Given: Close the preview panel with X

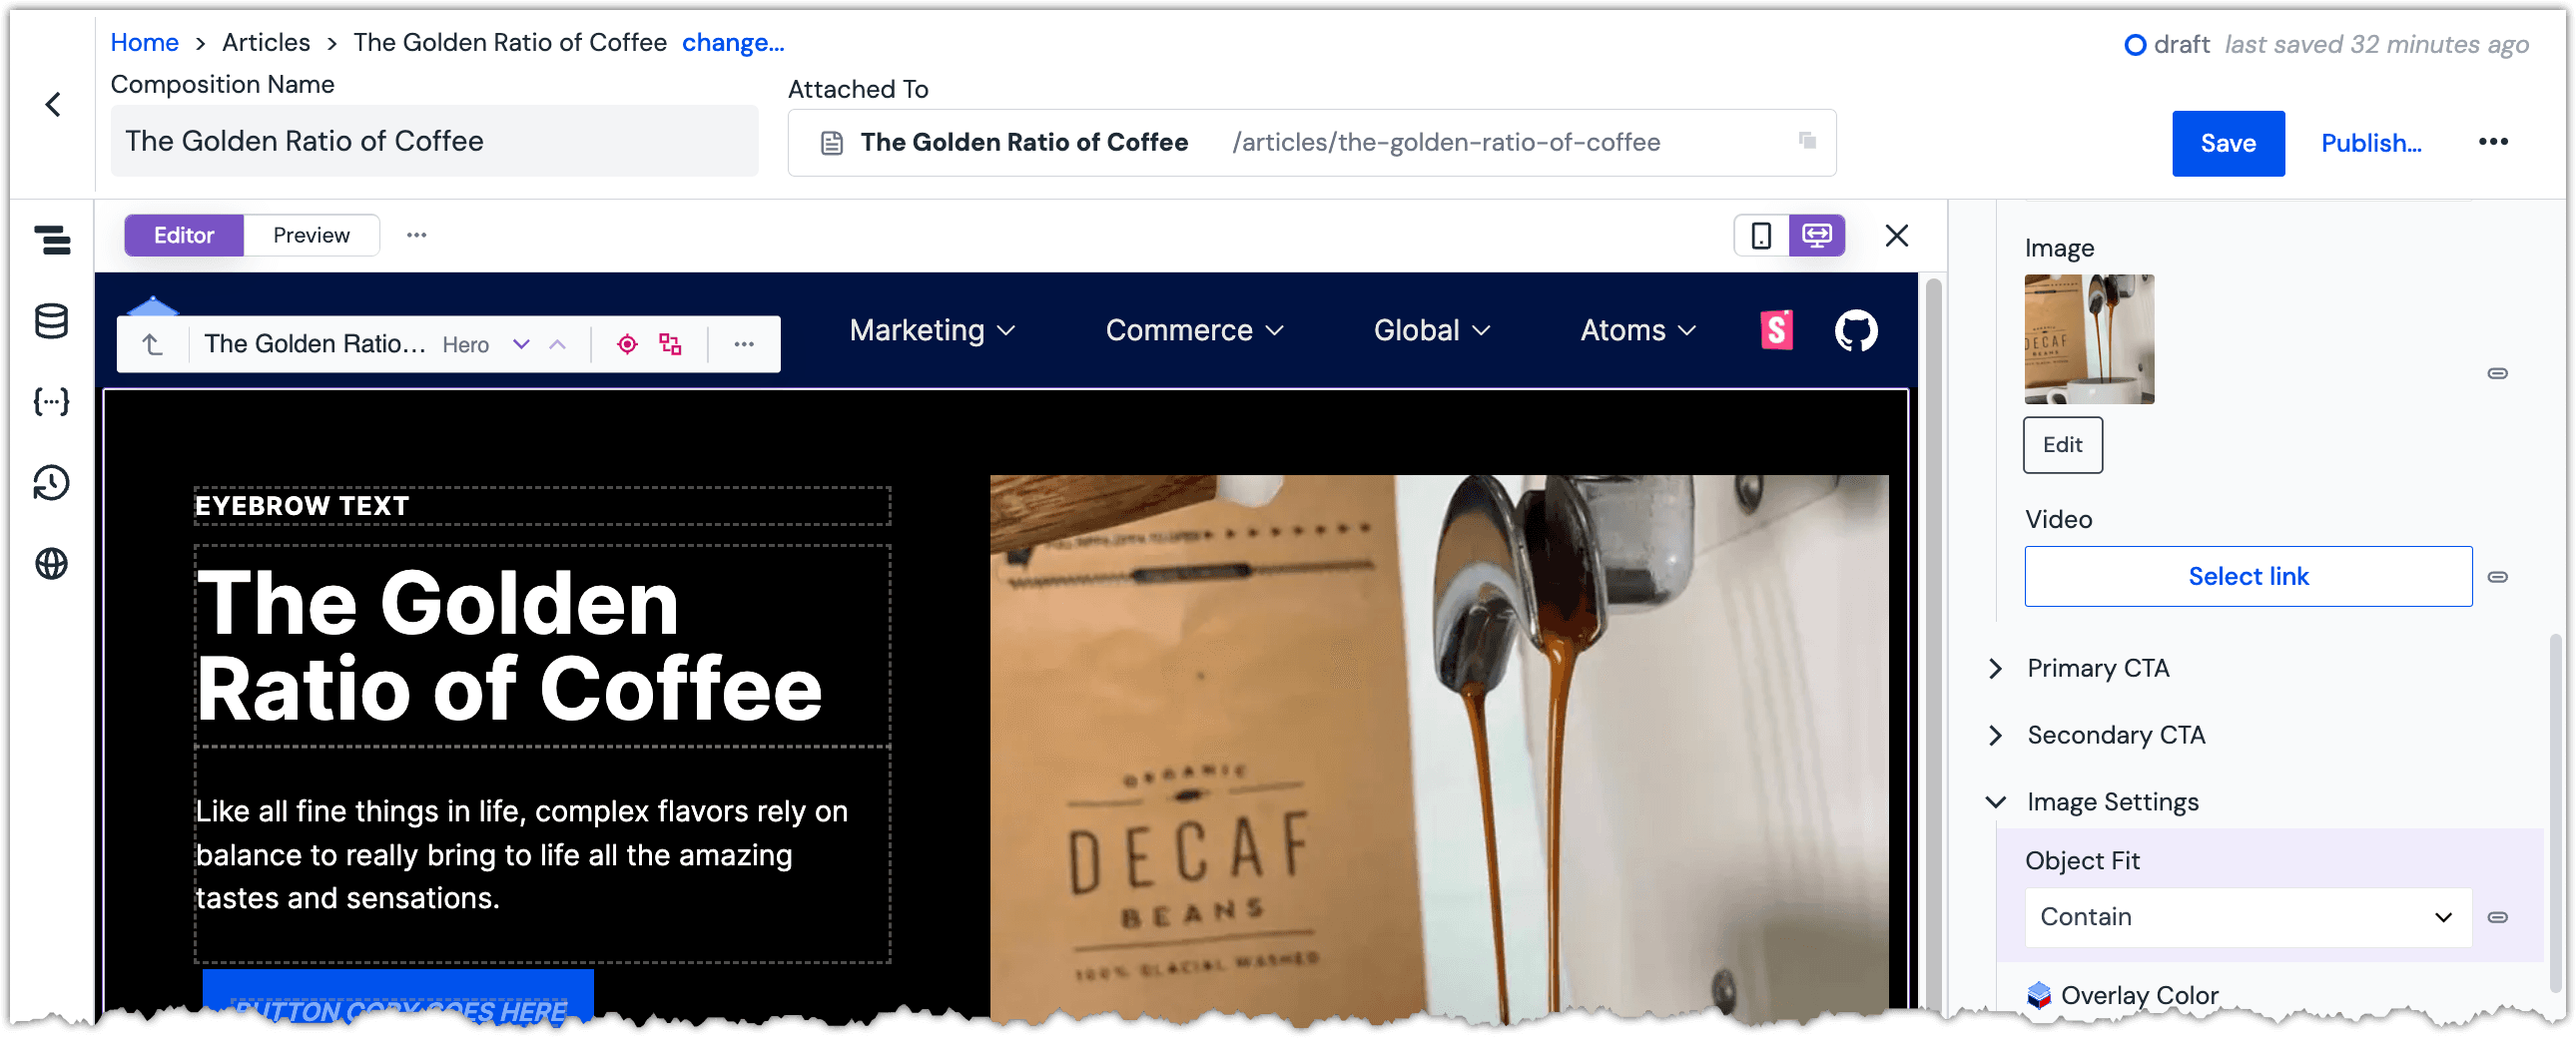Looking at the screenshot, I should pyautogui.click(x=1897, y=235).
